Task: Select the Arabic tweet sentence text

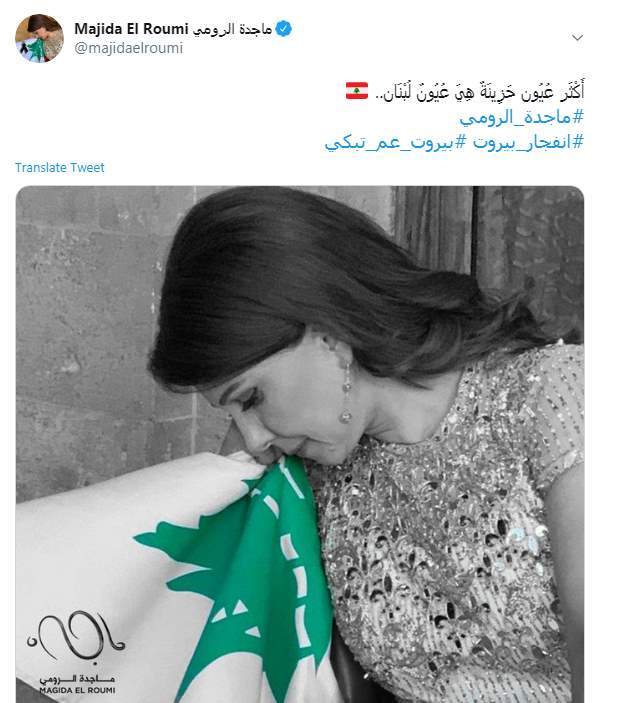Action: [479, 91]
